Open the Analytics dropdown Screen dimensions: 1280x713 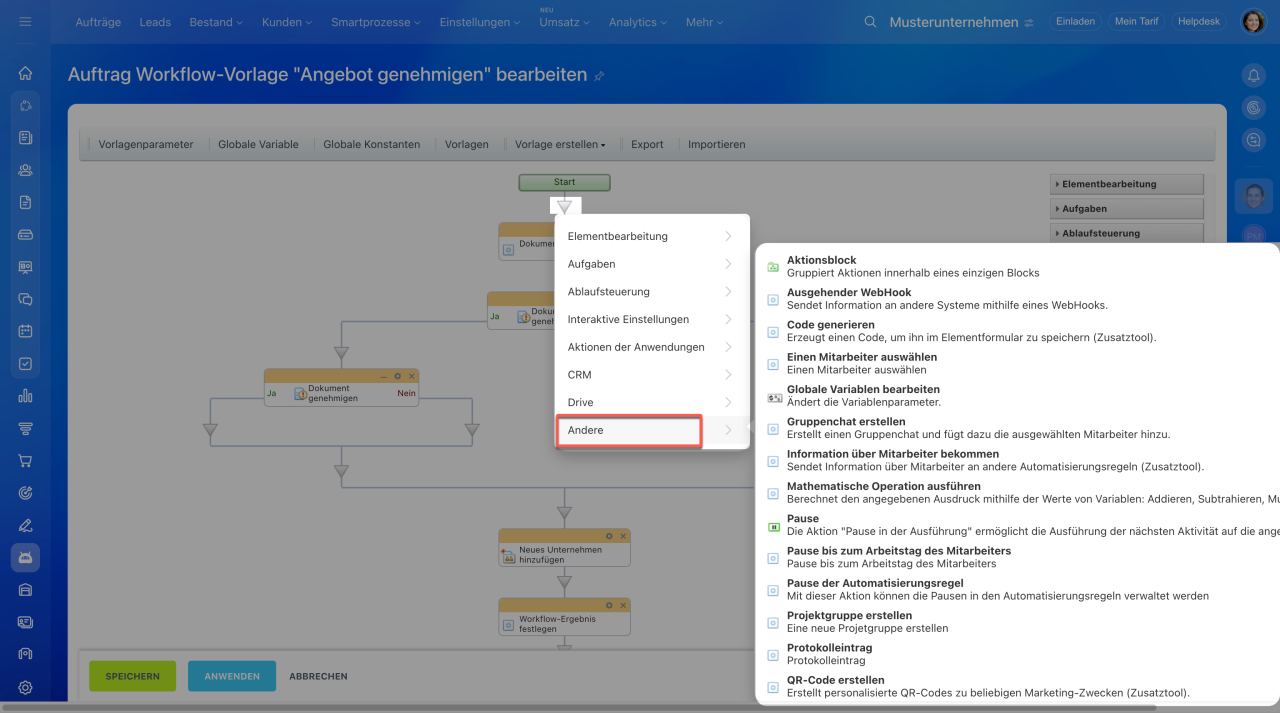[x=638, y=22]
